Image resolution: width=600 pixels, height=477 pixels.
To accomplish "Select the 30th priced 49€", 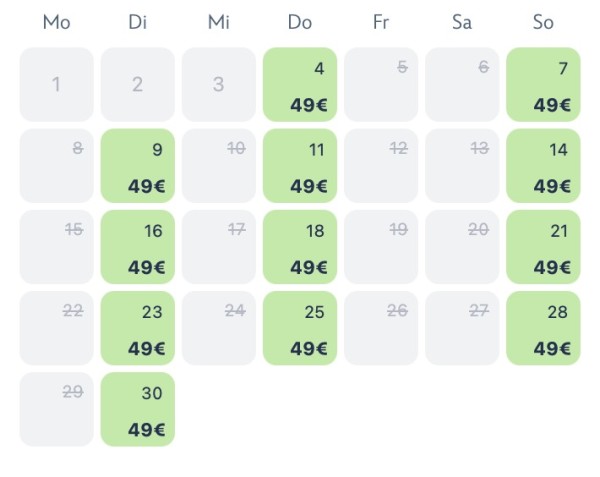I will pyautogui.click(x=138, y=409).
